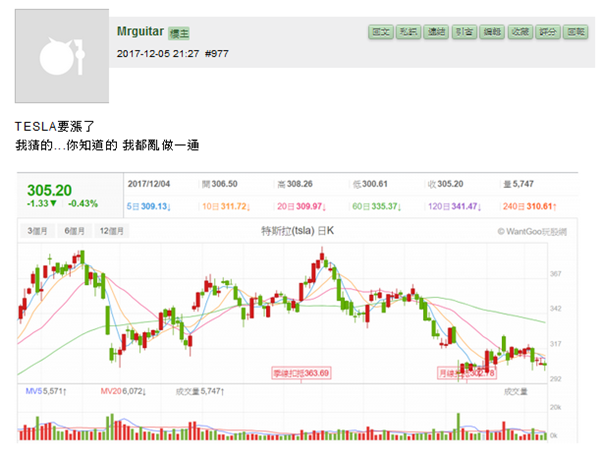Click the 回報 report button
608x453 pixels.
click(x=576, y=32)
